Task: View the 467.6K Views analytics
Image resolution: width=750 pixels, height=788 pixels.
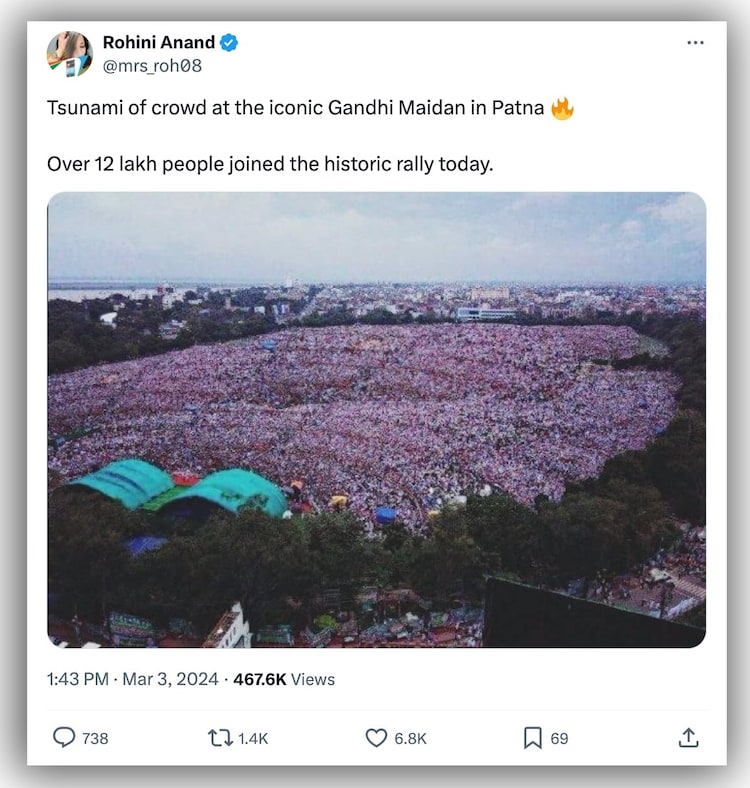Action: 284,680
